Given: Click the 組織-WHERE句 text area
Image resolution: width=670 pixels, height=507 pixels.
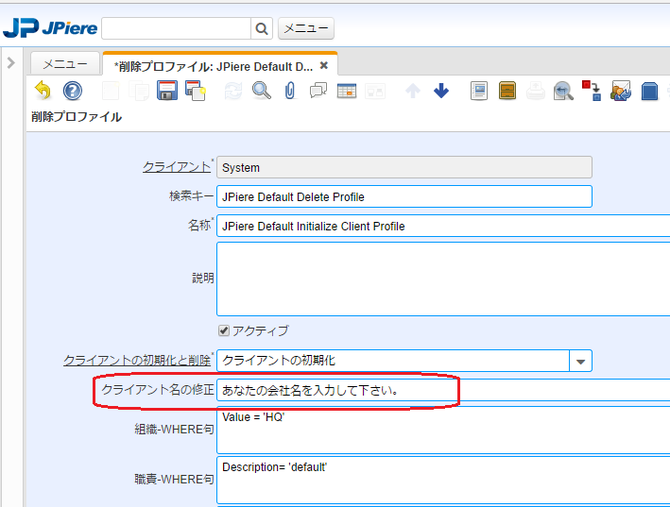Looking at the screenshot, I should [443, 430].
